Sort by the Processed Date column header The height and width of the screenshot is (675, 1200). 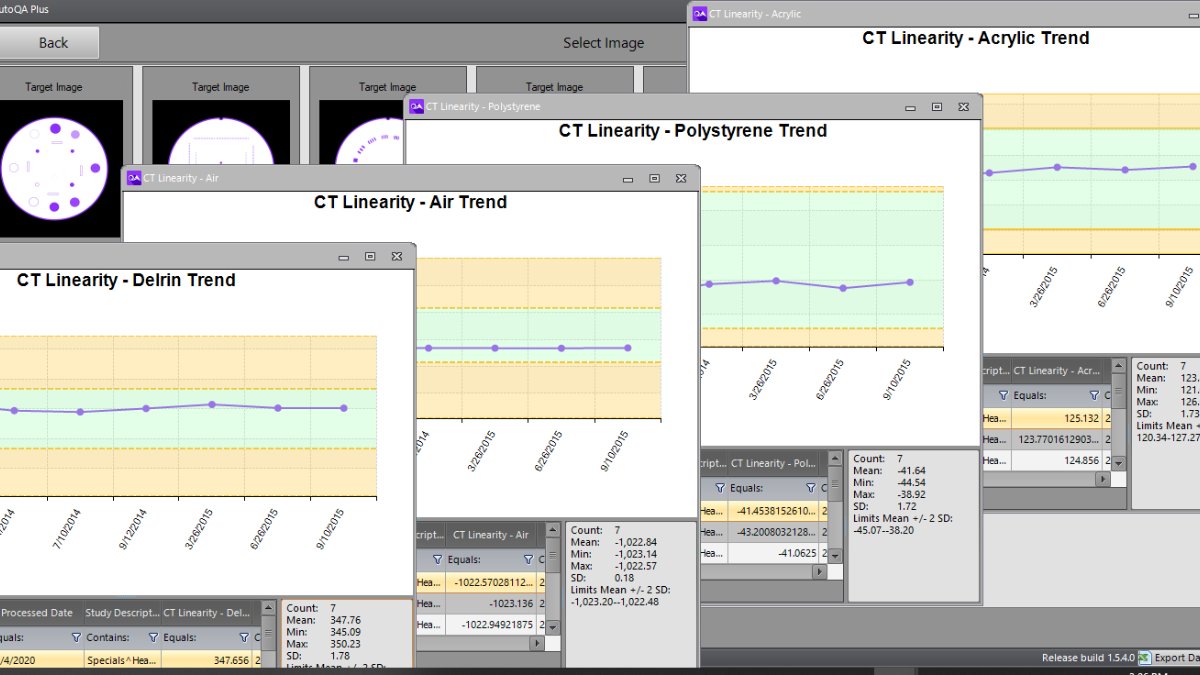(42, 613)
